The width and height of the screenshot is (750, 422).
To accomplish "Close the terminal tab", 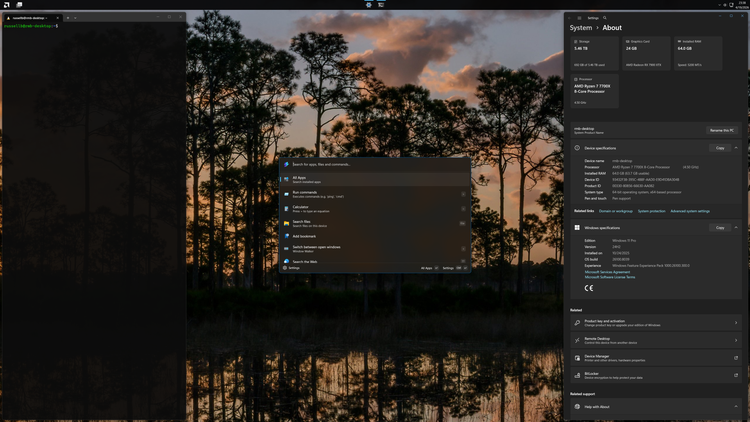I will pos(57,18).
